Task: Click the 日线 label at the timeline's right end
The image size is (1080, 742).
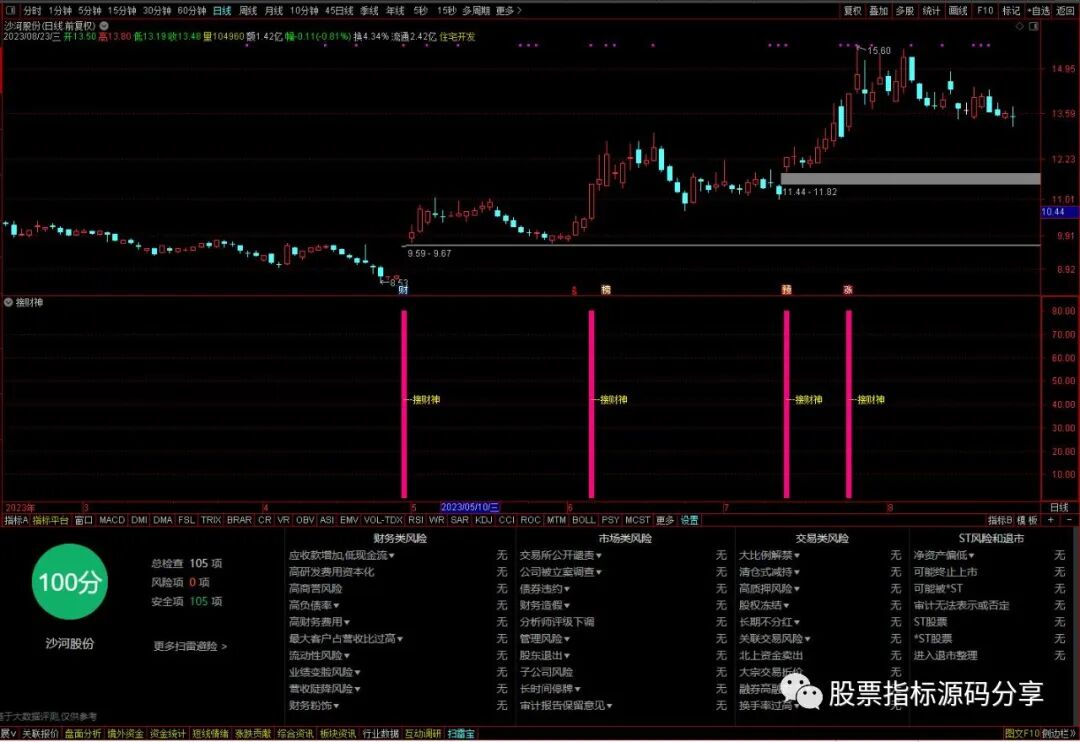Action: (x=1059, y=508)
